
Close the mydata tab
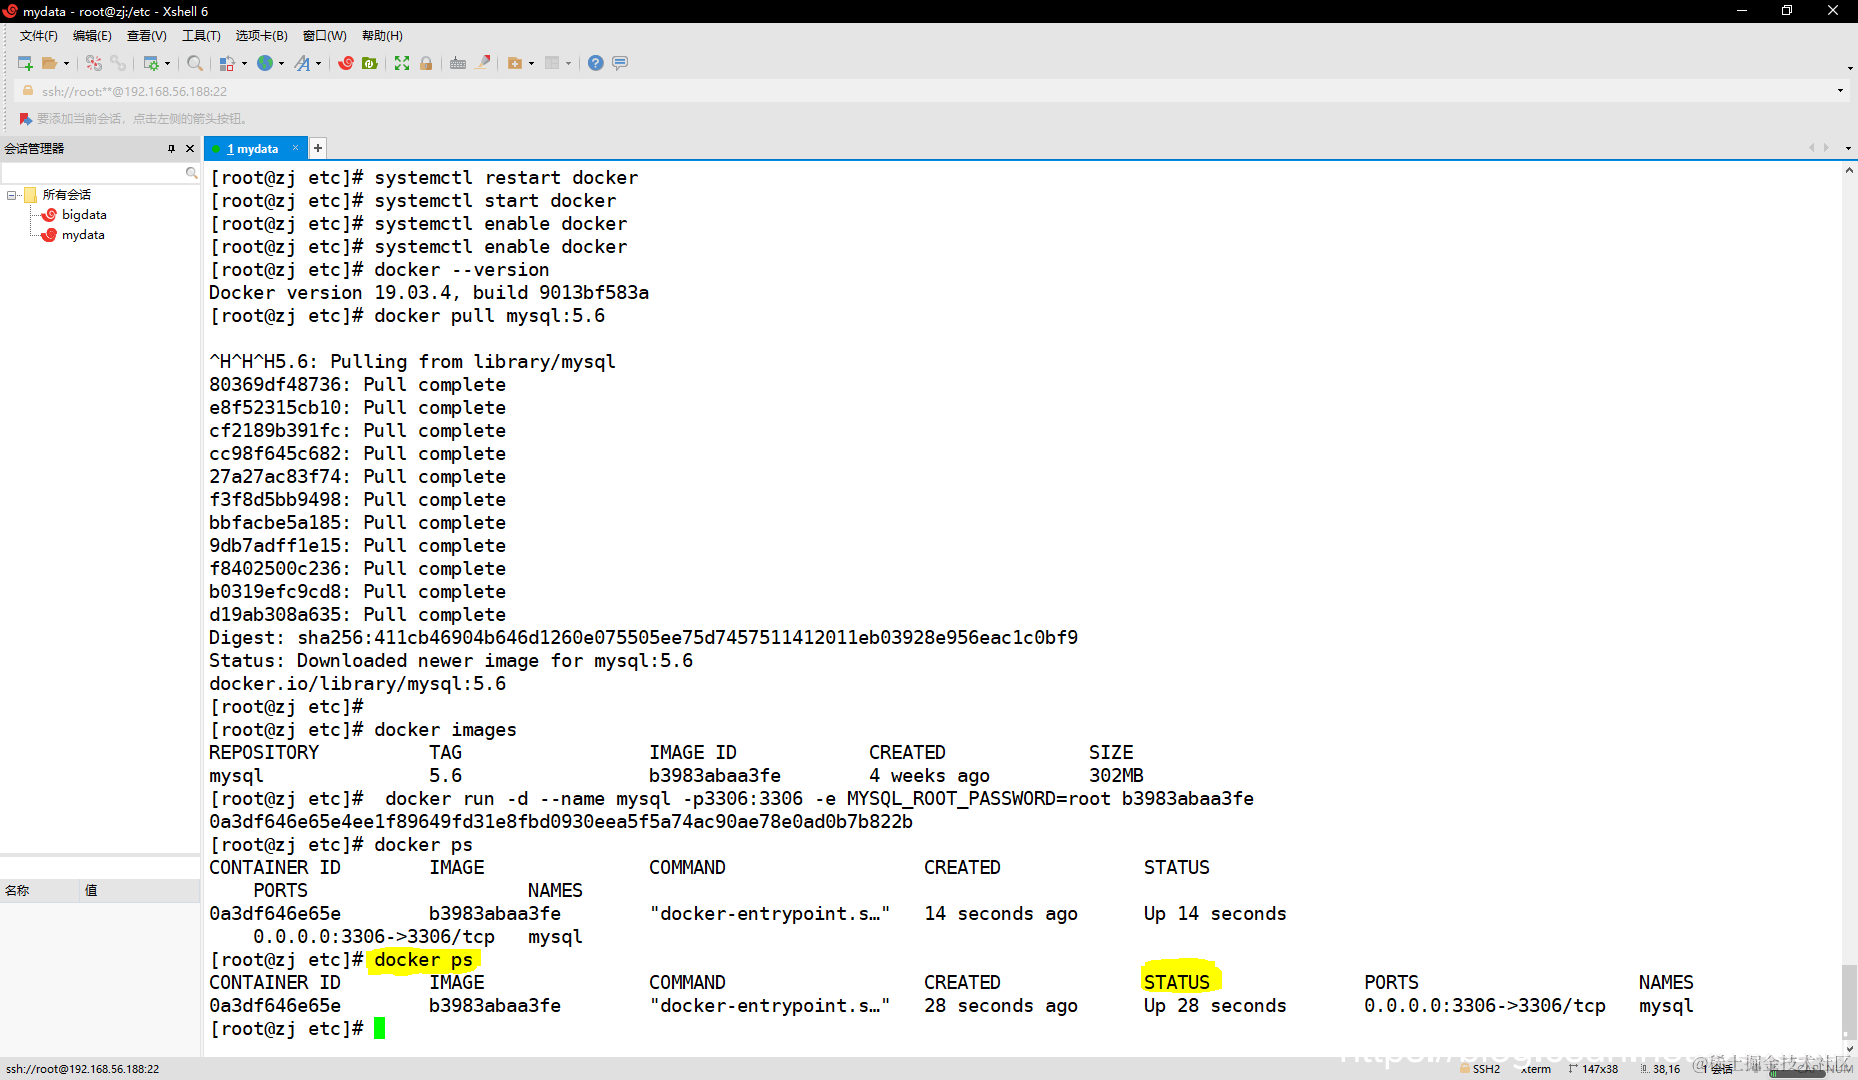tap(295, 148)
